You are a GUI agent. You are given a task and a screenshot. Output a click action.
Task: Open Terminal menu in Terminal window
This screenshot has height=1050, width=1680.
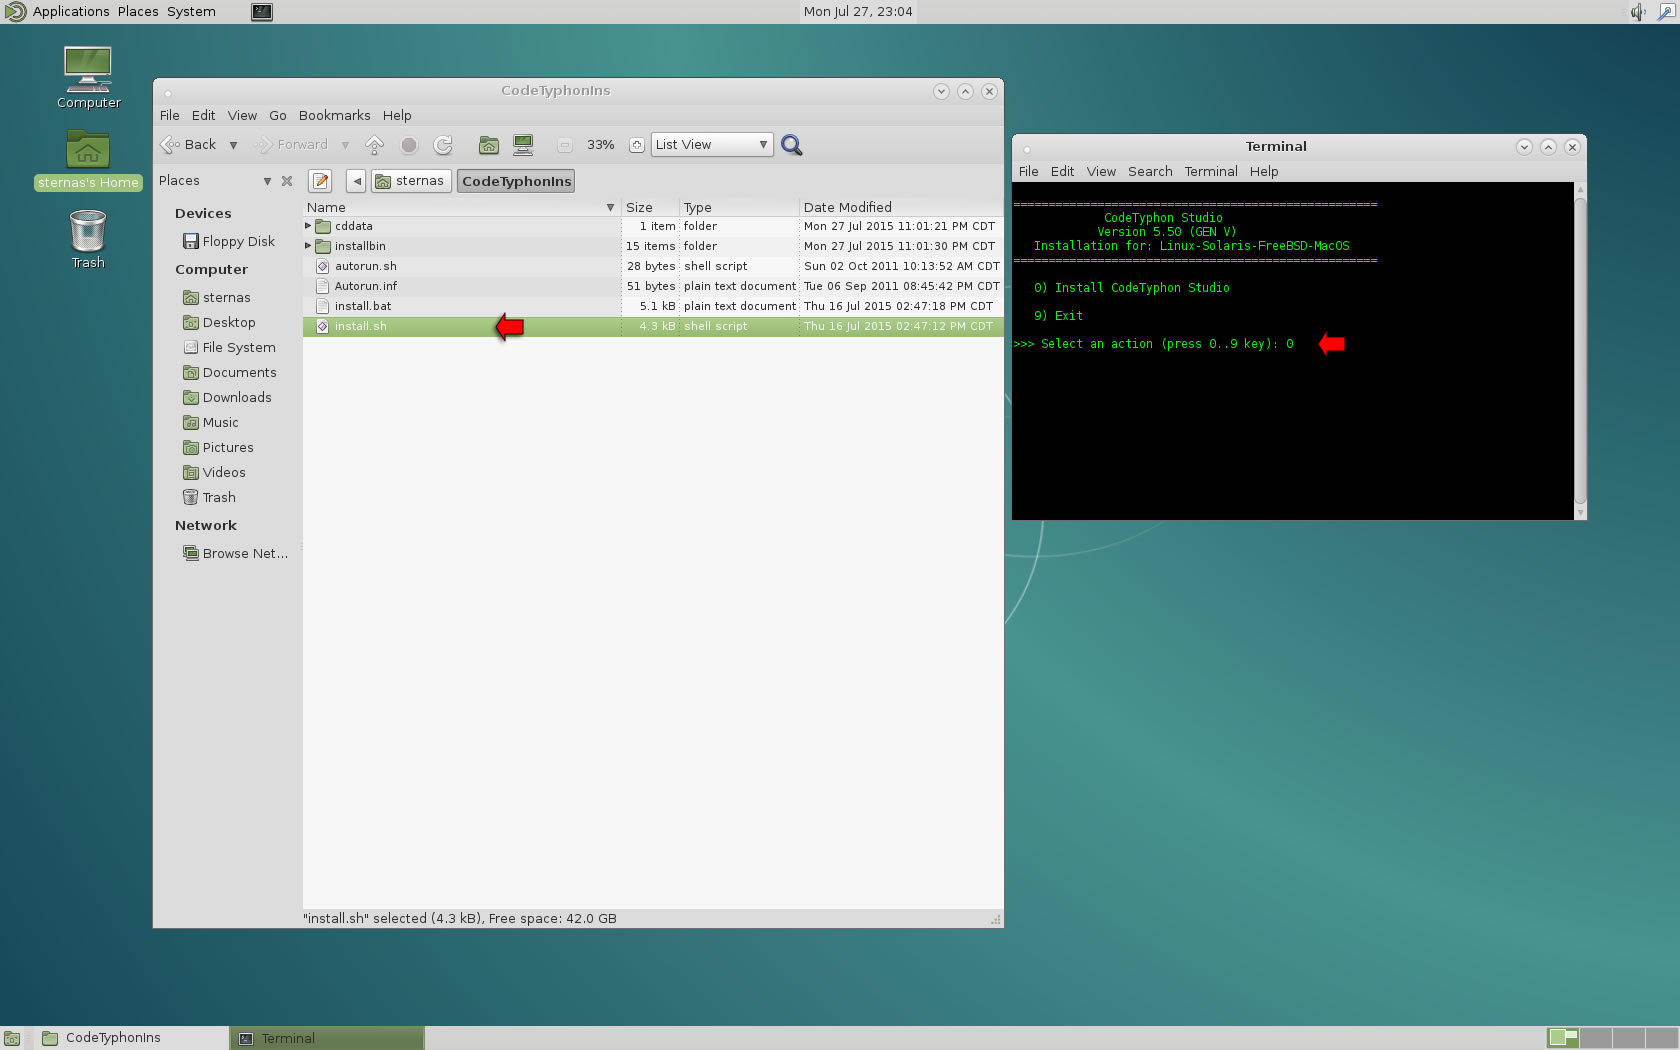point(1211,171)
